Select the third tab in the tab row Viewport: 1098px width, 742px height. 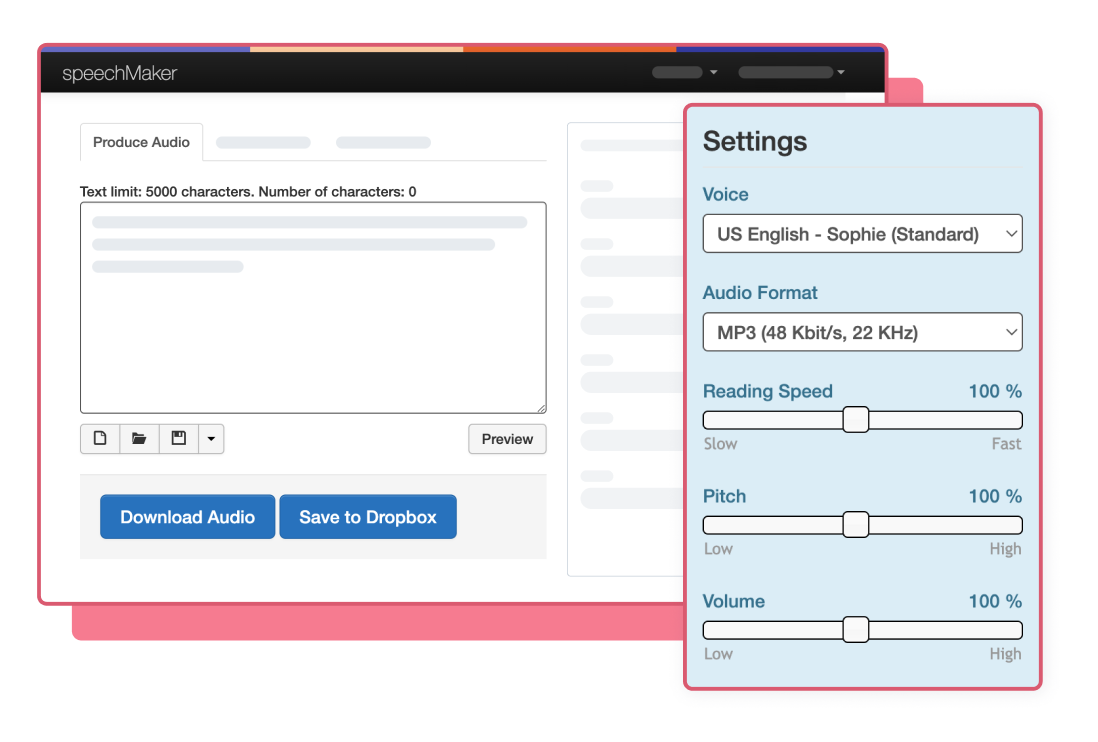[383, 143]
